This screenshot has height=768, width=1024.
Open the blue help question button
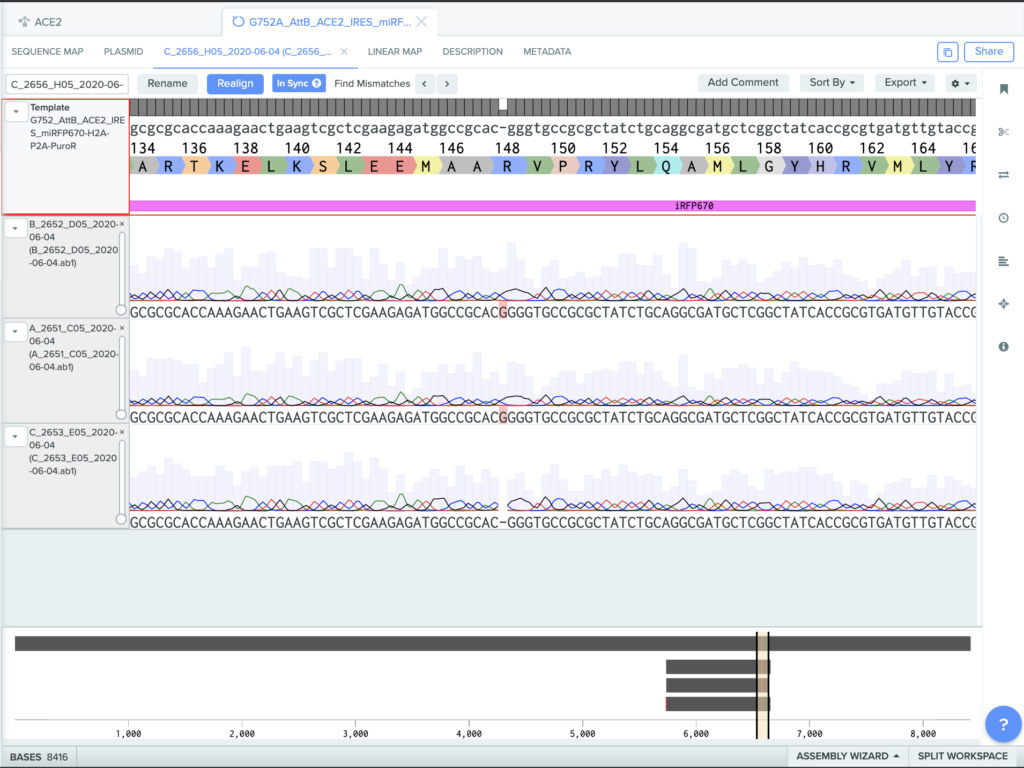point(1003,724)
